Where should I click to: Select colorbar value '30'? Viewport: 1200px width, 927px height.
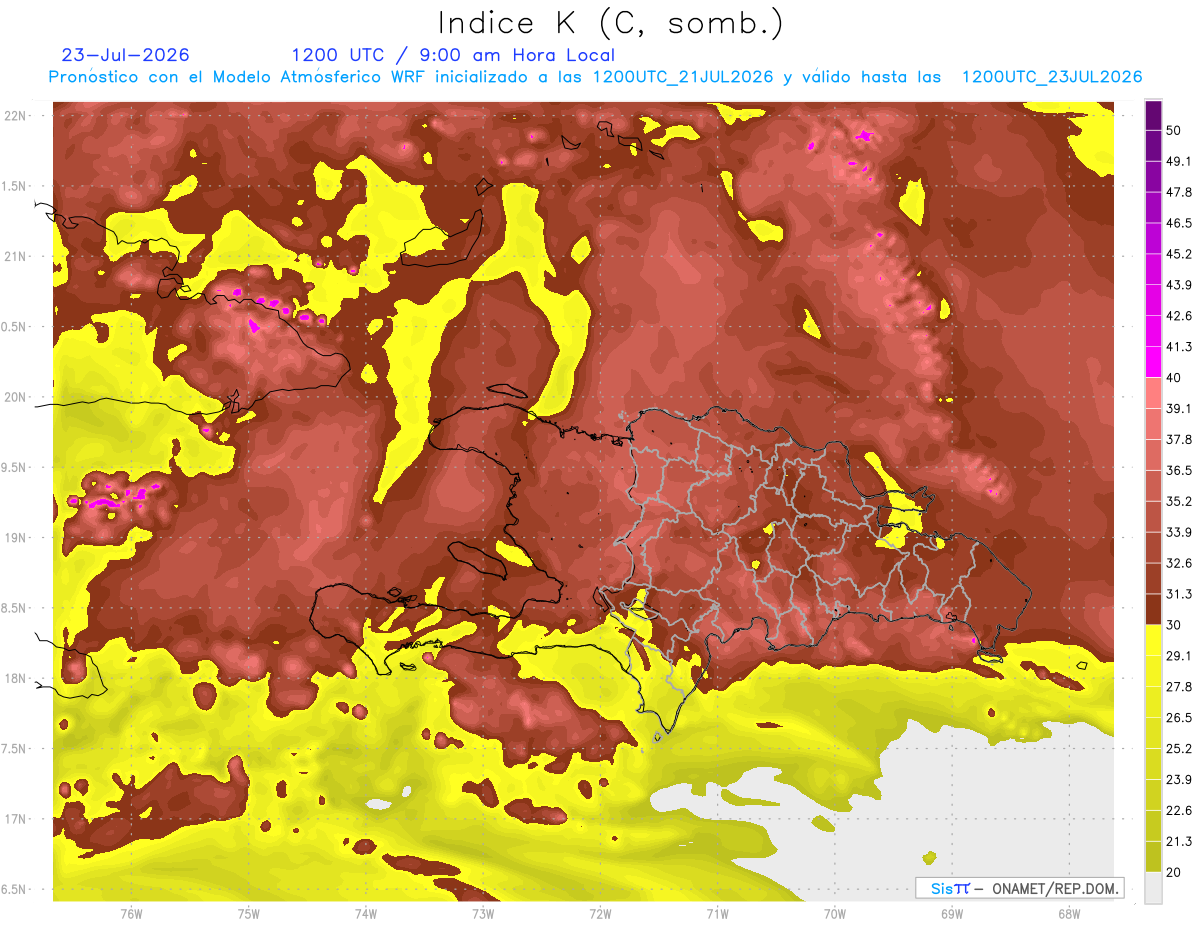click(1174, 625)
